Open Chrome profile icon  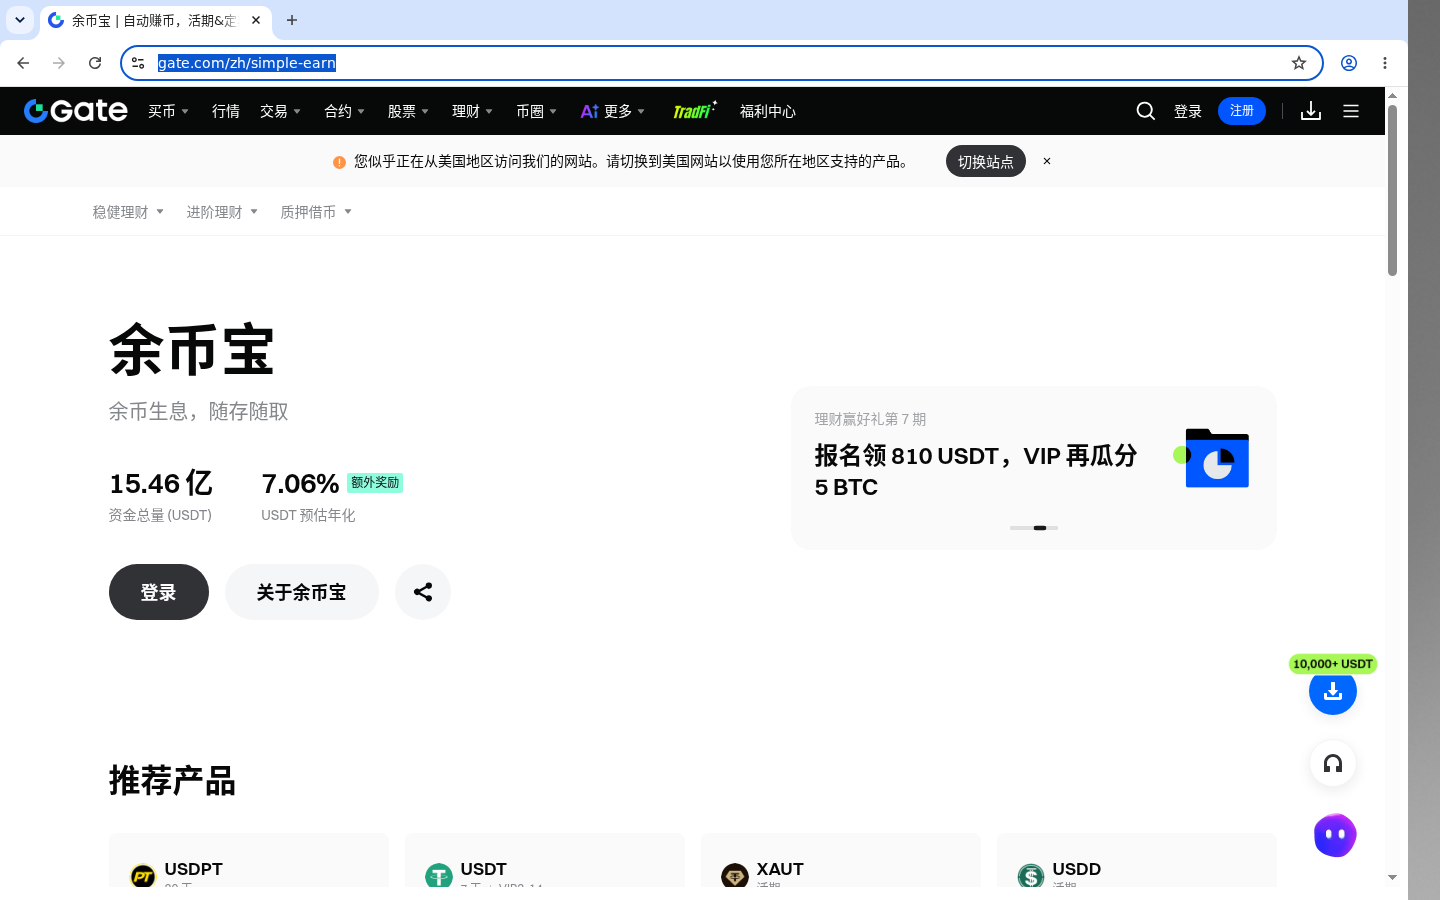tap(1349, 63)
